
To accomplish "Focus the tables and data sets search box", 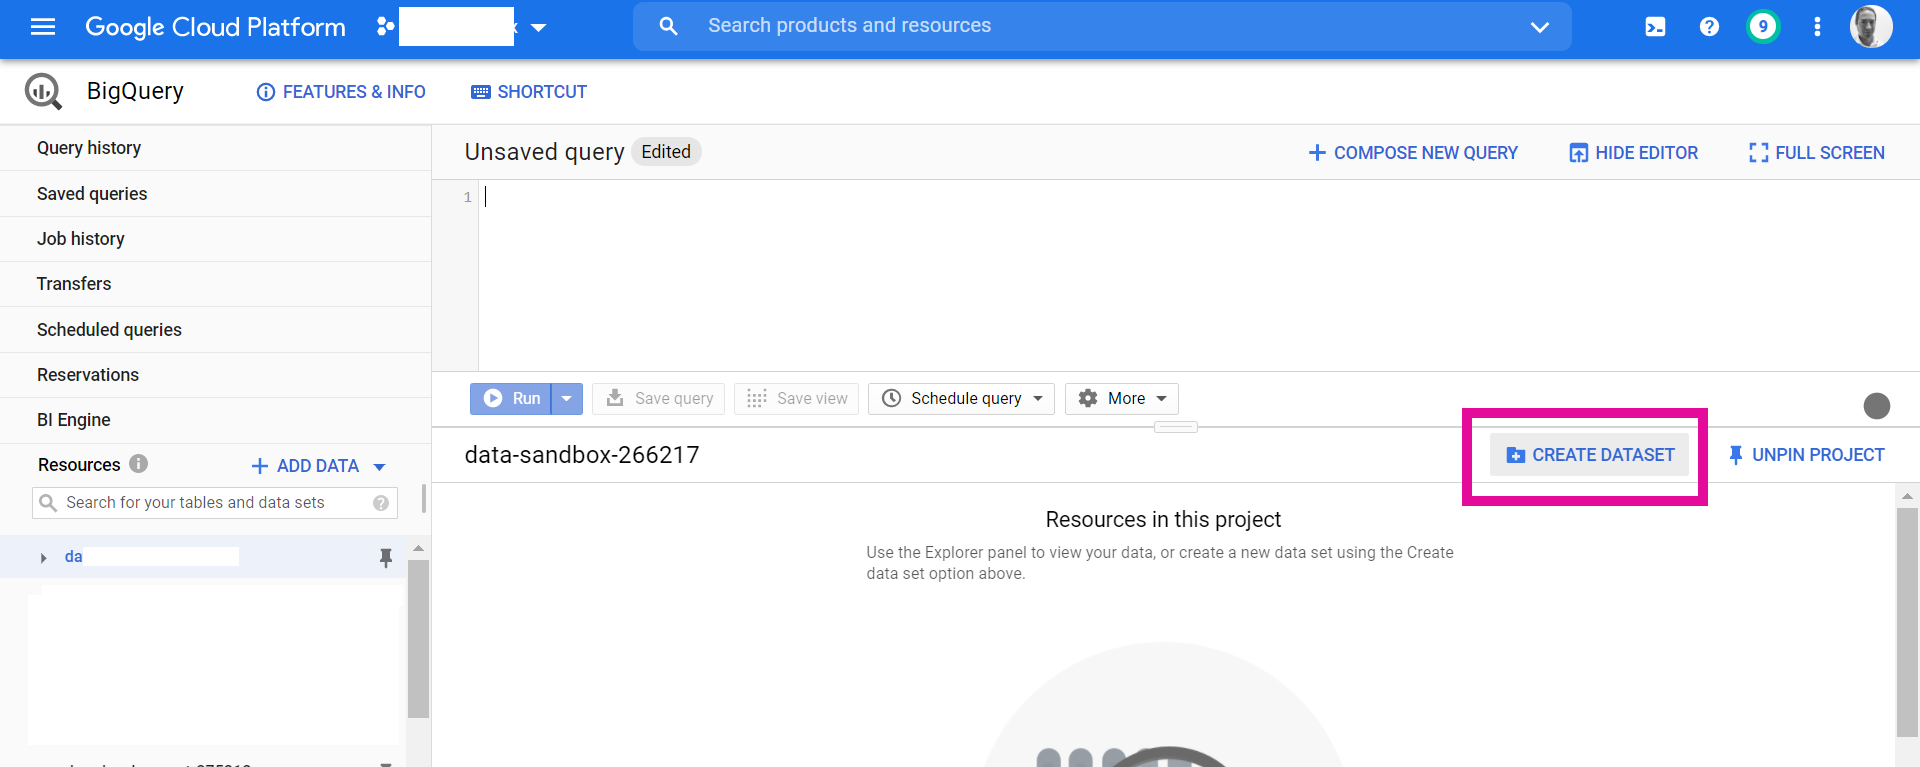I will [215, 503].
